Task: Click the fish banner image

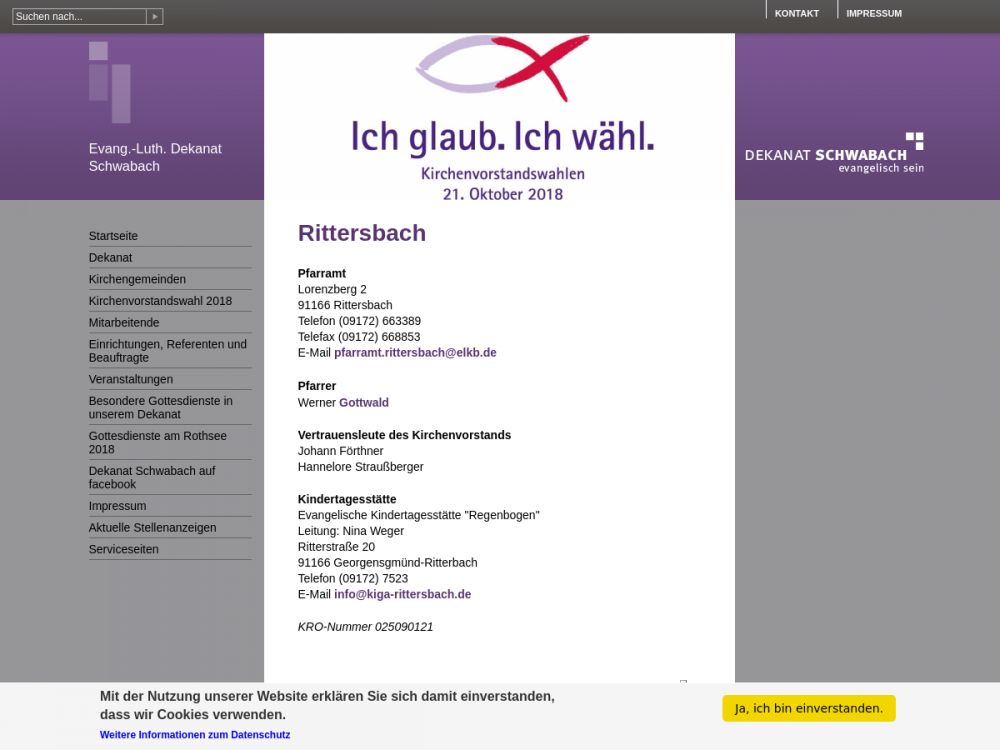Action: pos(501,118)
